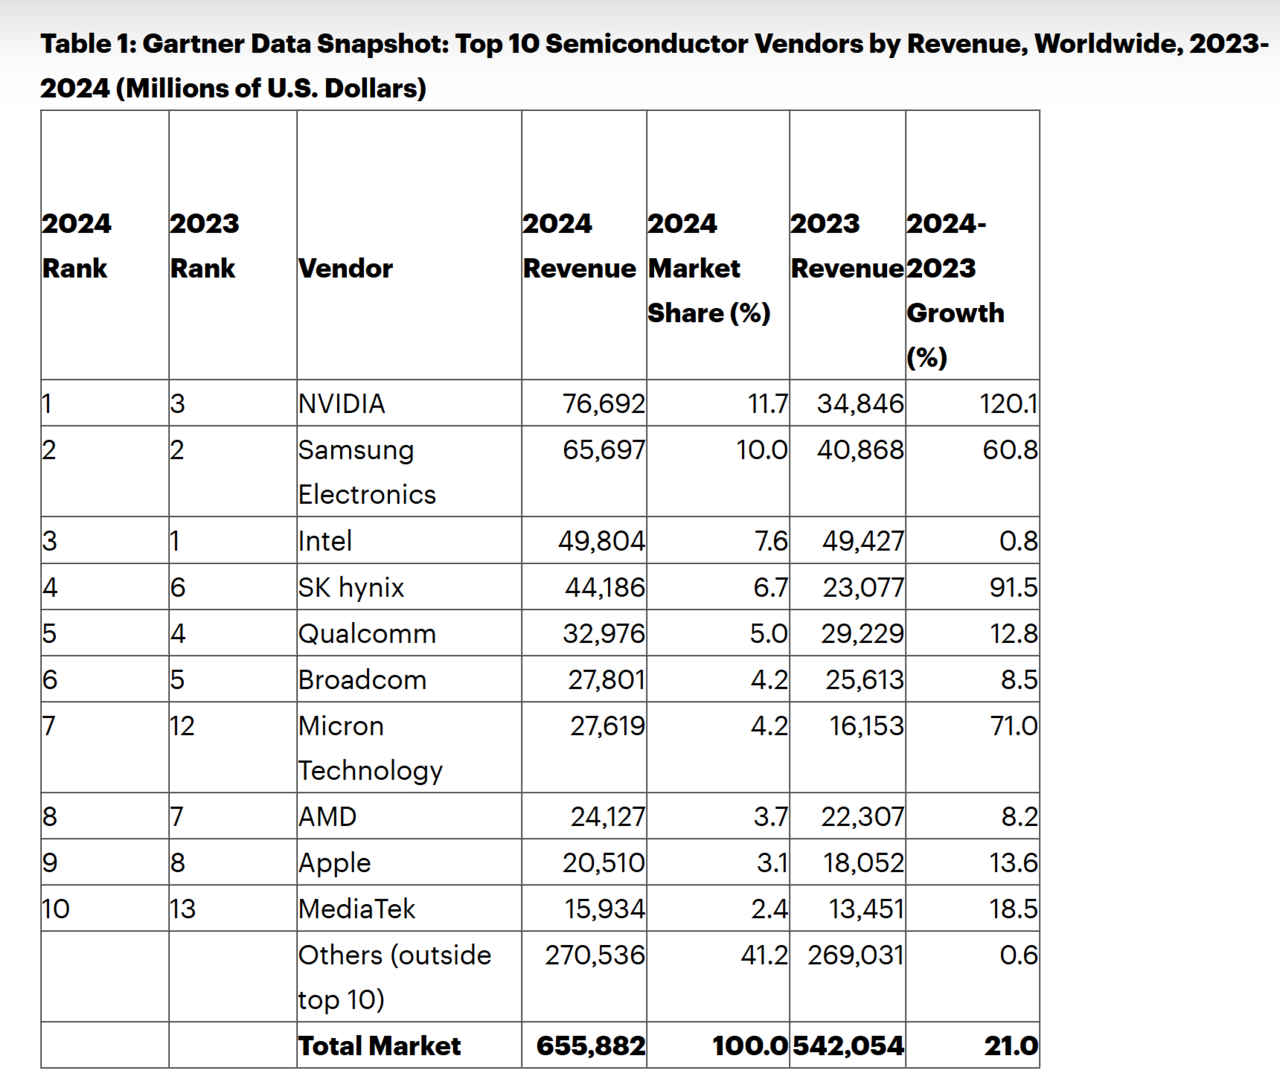1280x1076 pixels.
Task: Click Apple's market share 3.1
Action: coord(773,862)
